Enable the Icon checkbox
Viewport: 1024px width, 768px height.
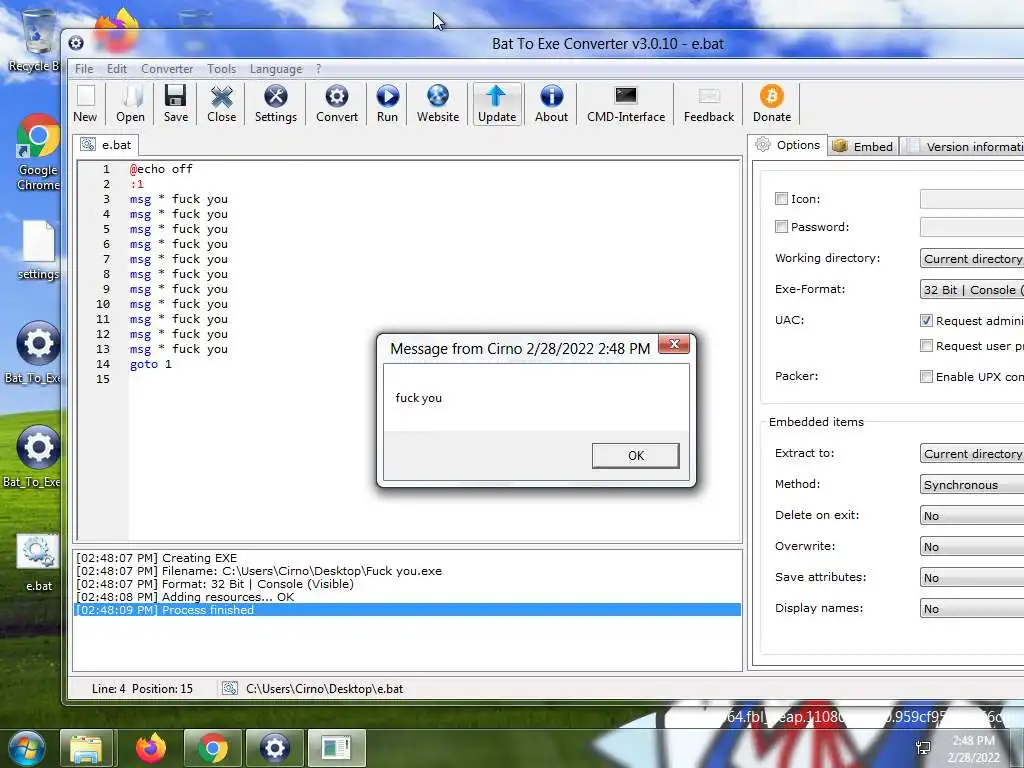(x=781, y=199)
